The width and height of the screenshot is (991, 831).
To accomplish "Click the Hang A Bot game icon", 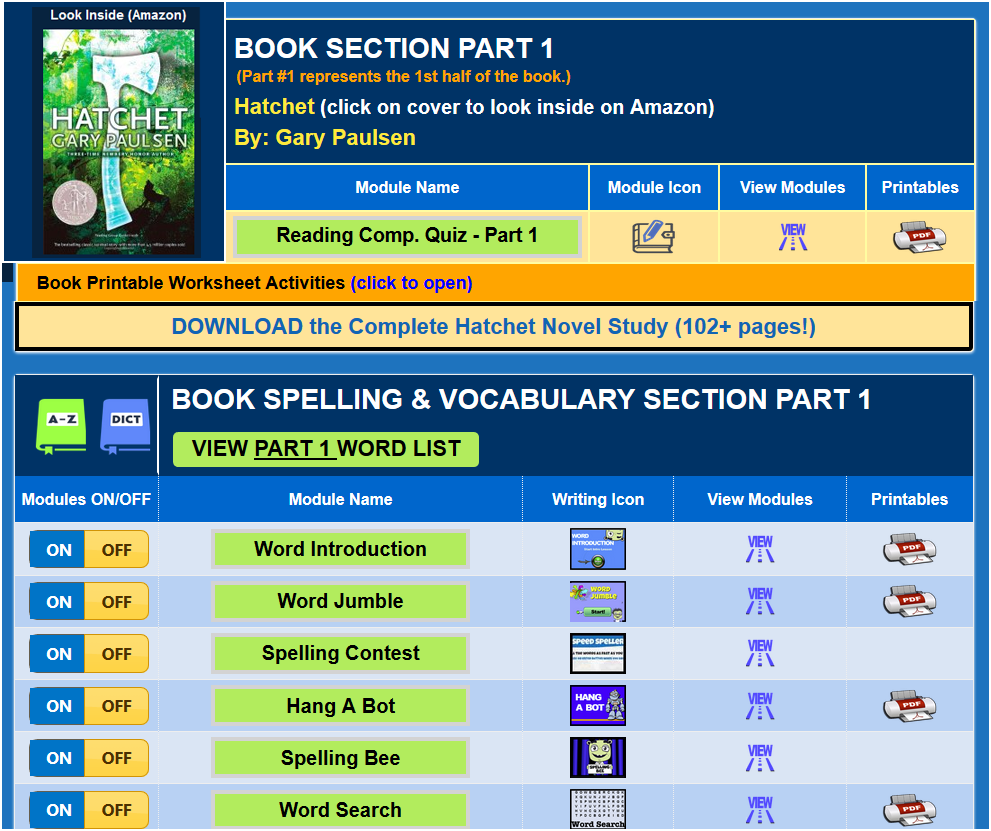I will pos(598,705).
